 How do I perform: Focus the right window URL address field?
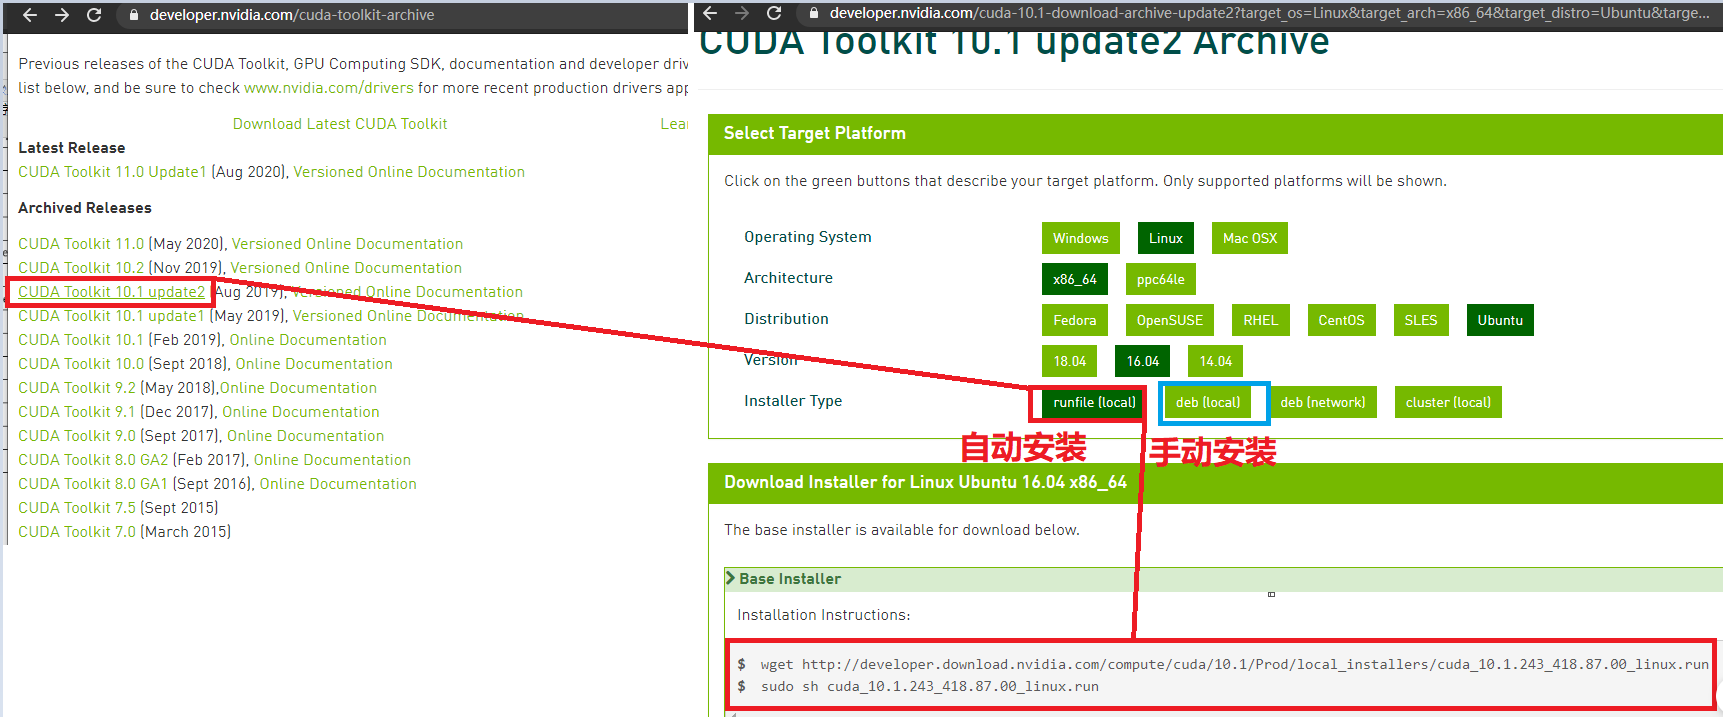(x=1258, y=13)
